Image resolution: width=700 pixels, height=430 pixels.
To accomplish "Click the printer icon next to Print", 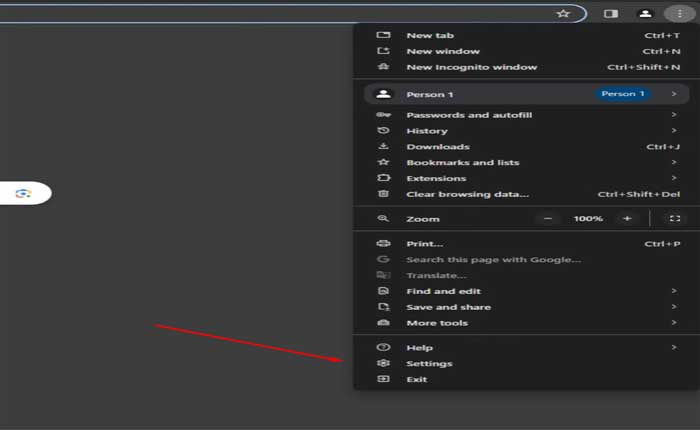I will (382, 244).
